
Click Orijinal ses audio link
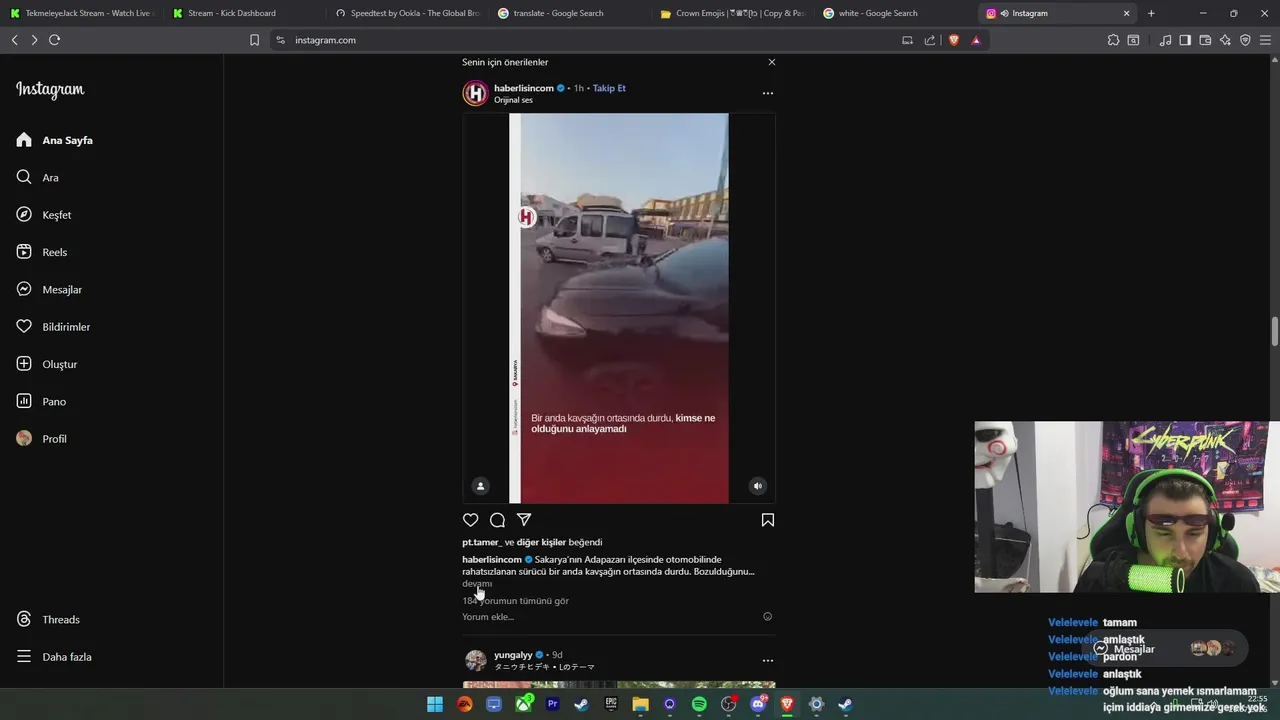[513, 100]
